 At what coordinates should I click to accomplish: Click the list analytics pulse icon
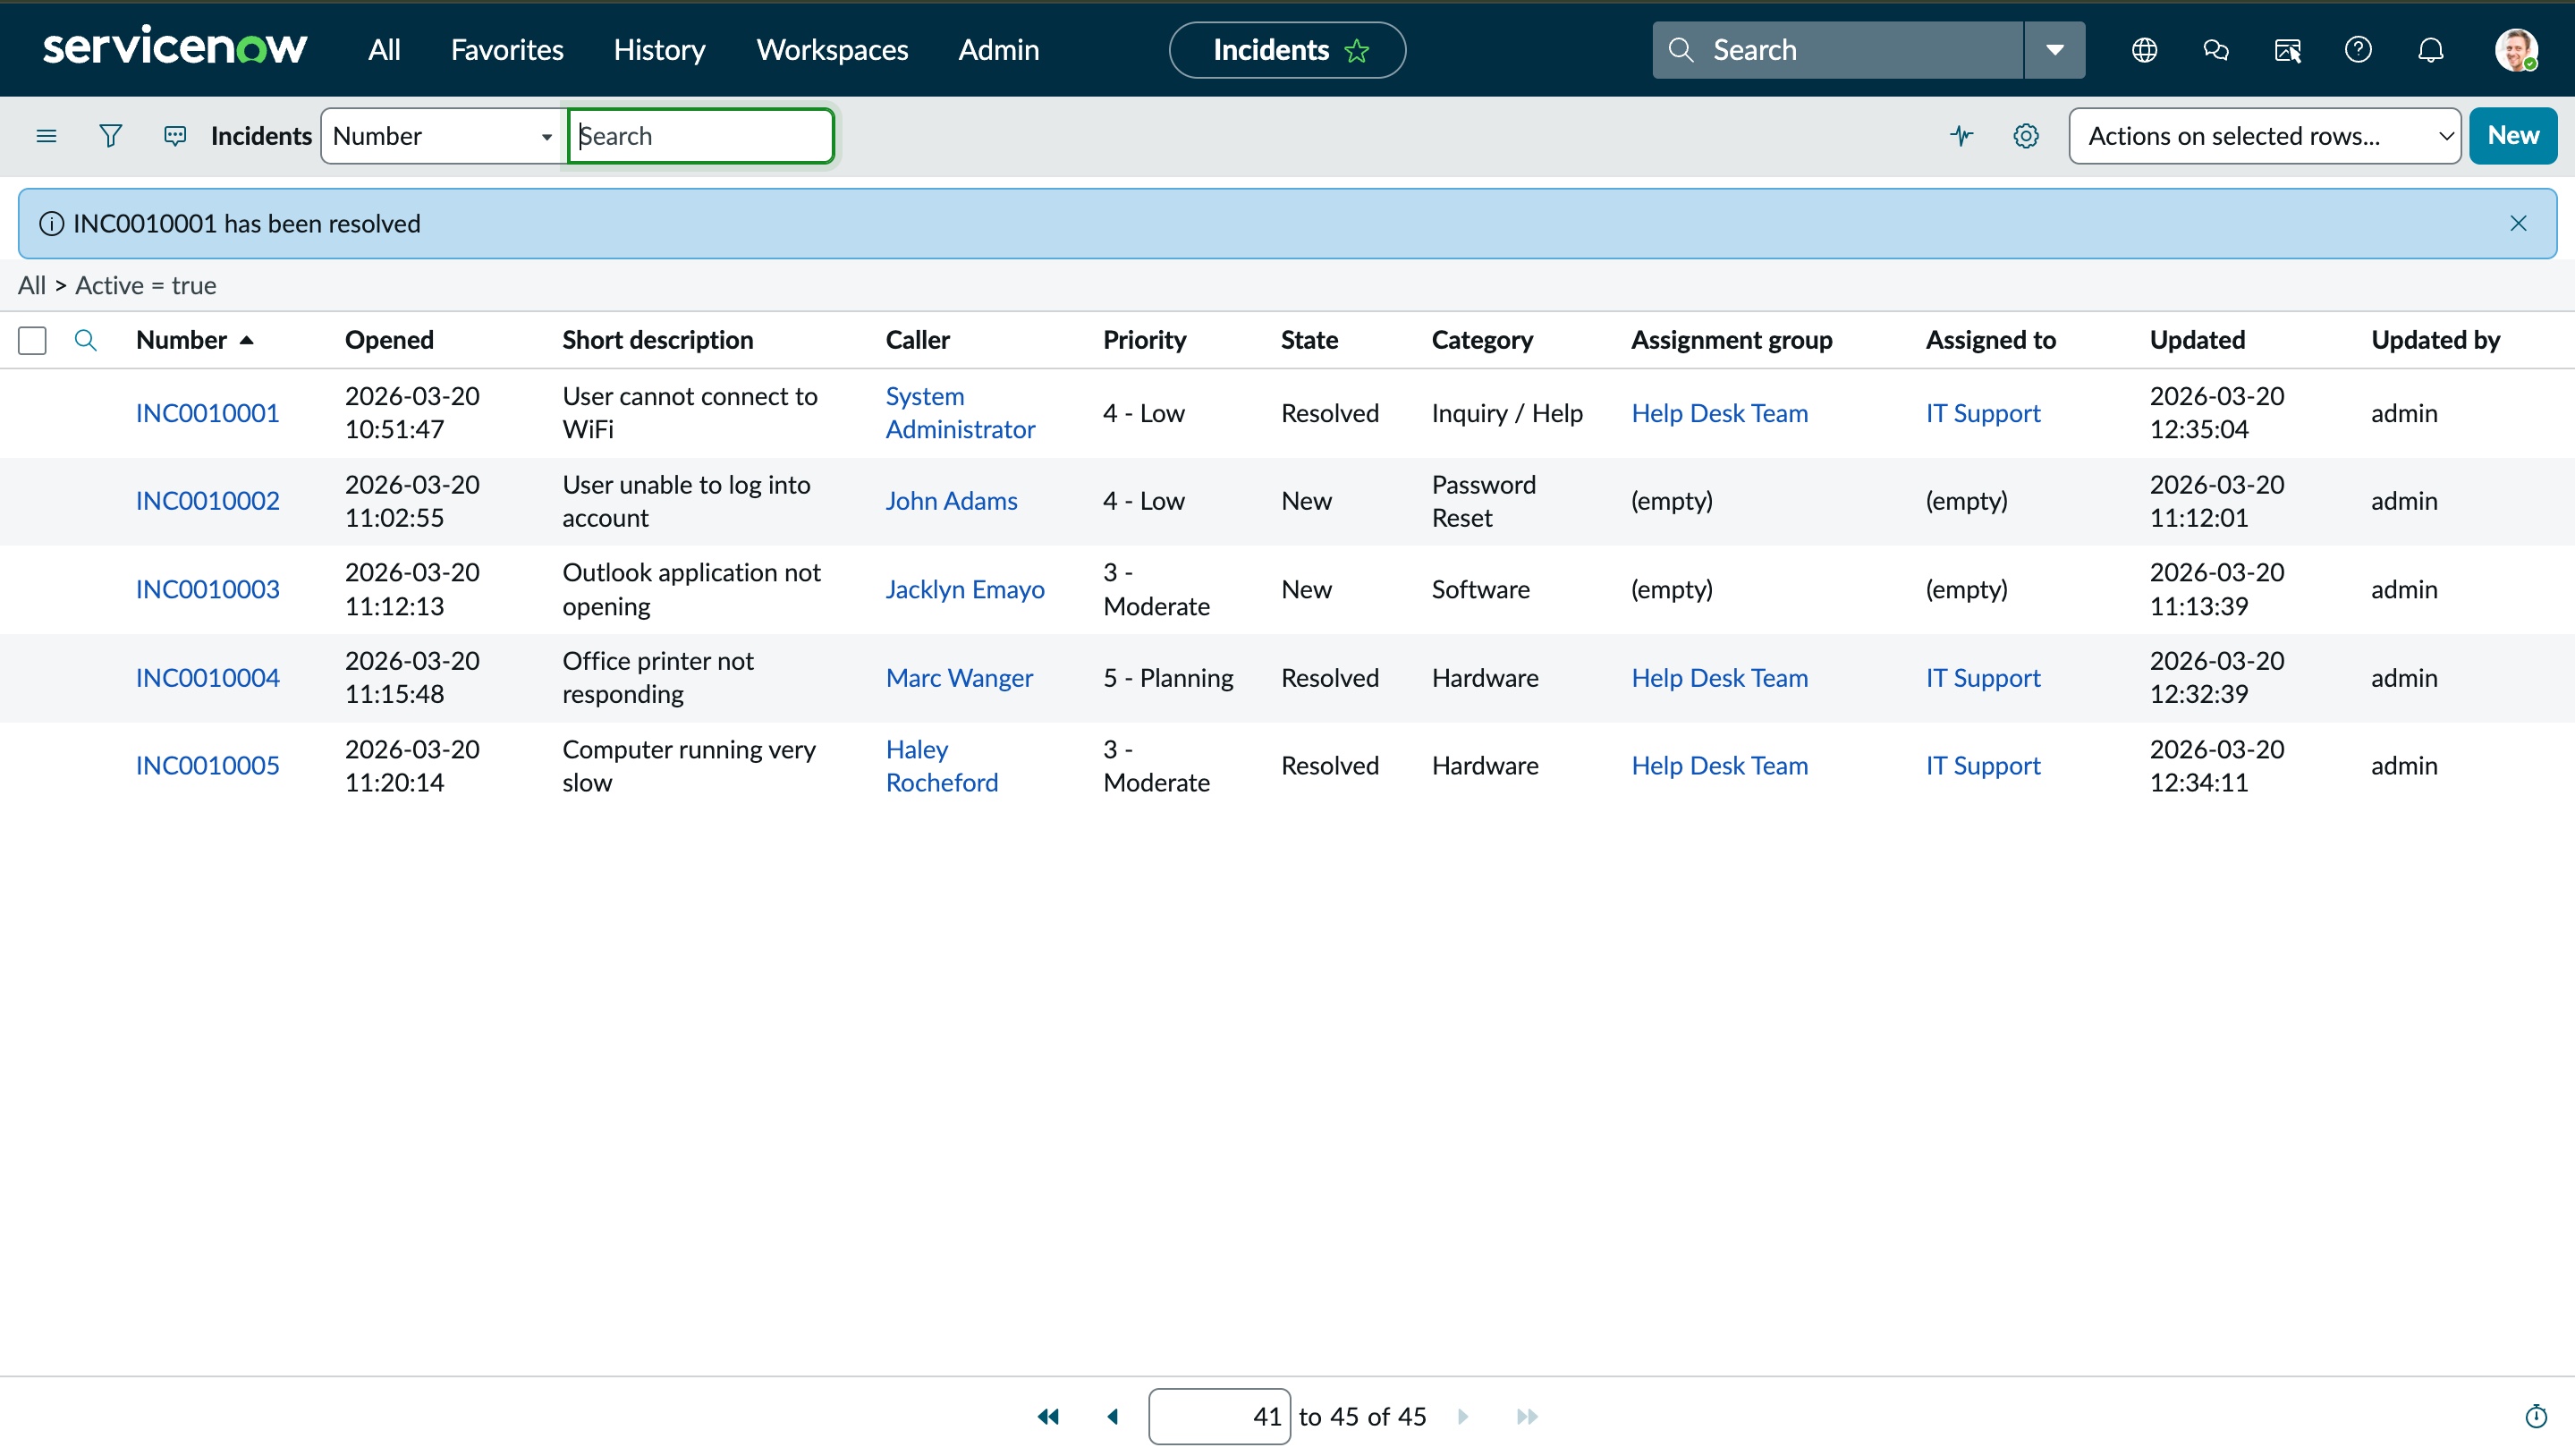pyautogui.click(x=1961, y=135)
